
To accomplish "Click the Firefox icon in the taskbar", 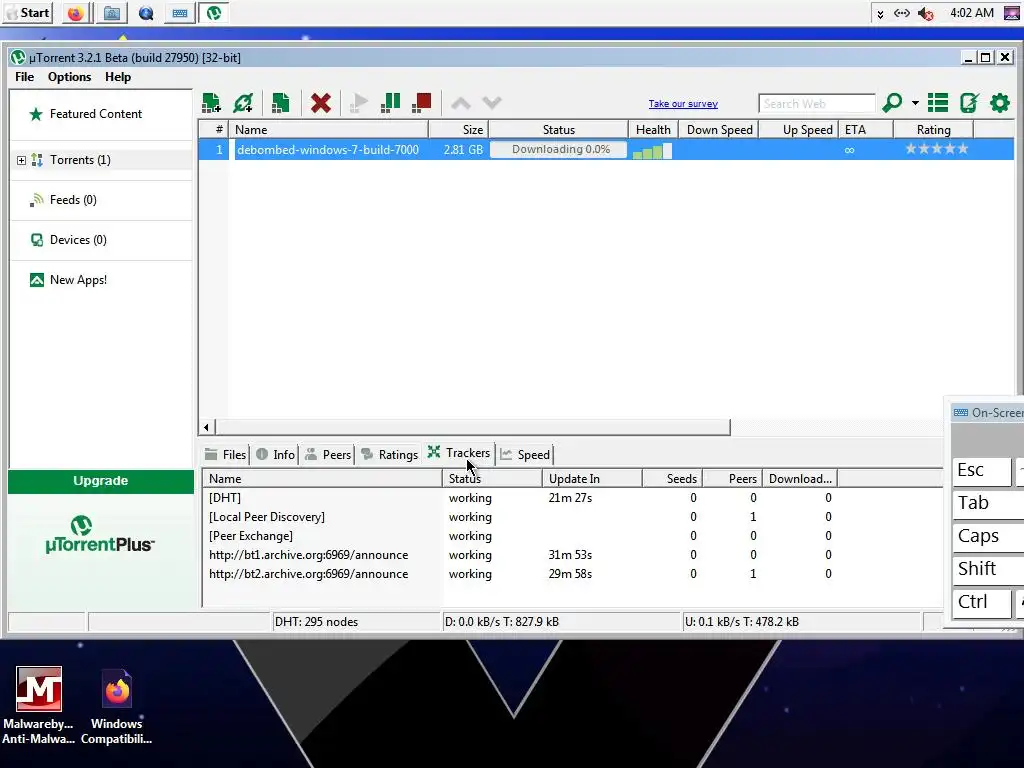I will (x=76, y=13).
